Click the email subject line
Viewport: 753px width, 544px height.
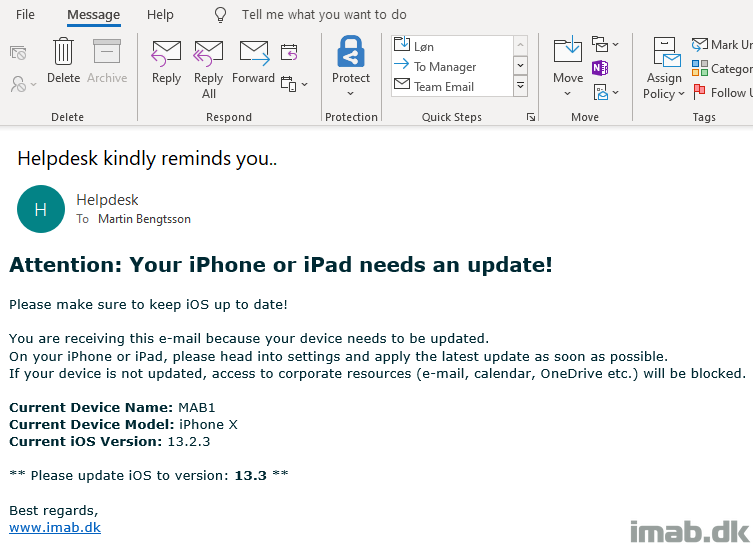click(147, 158)
